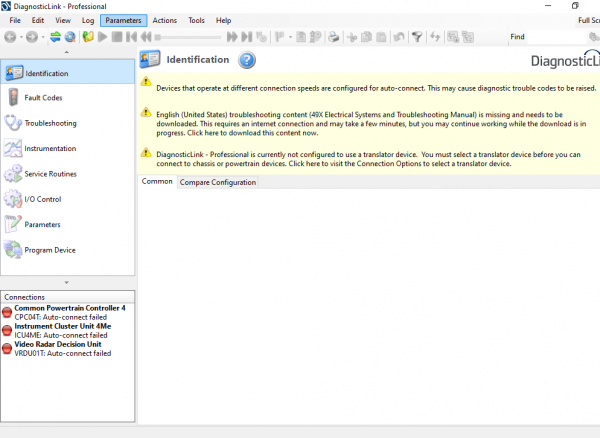Click the Print toolbar icon
Screen dimensions: 600x438
tap(334, 37)
